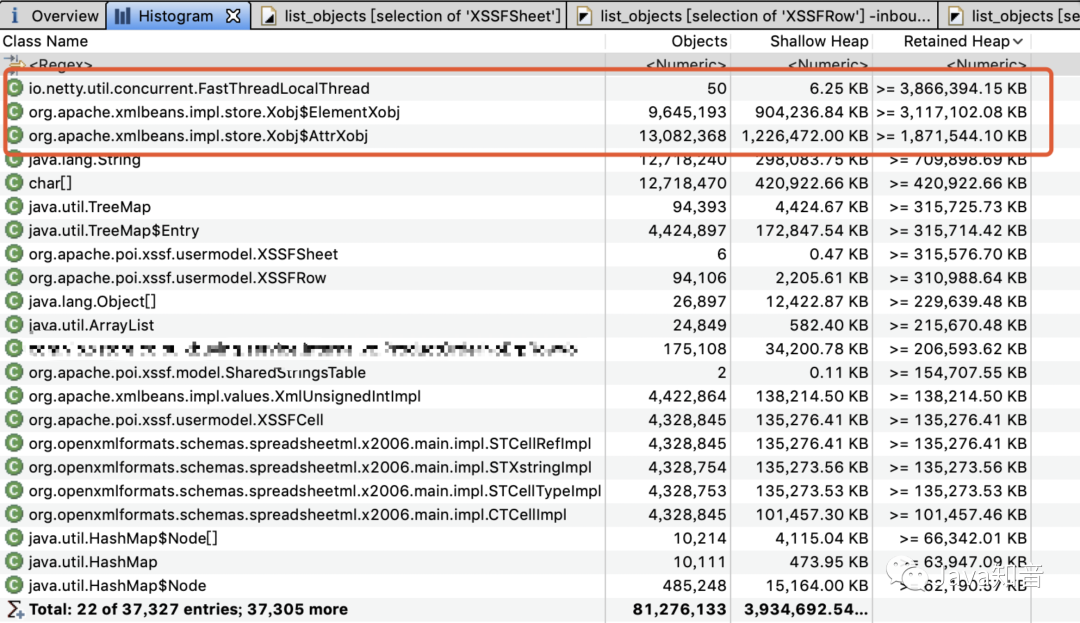The image size is (1080, 623).
Task: Click class icon of HashMap$Node[] row
Action: pos(14,538)
